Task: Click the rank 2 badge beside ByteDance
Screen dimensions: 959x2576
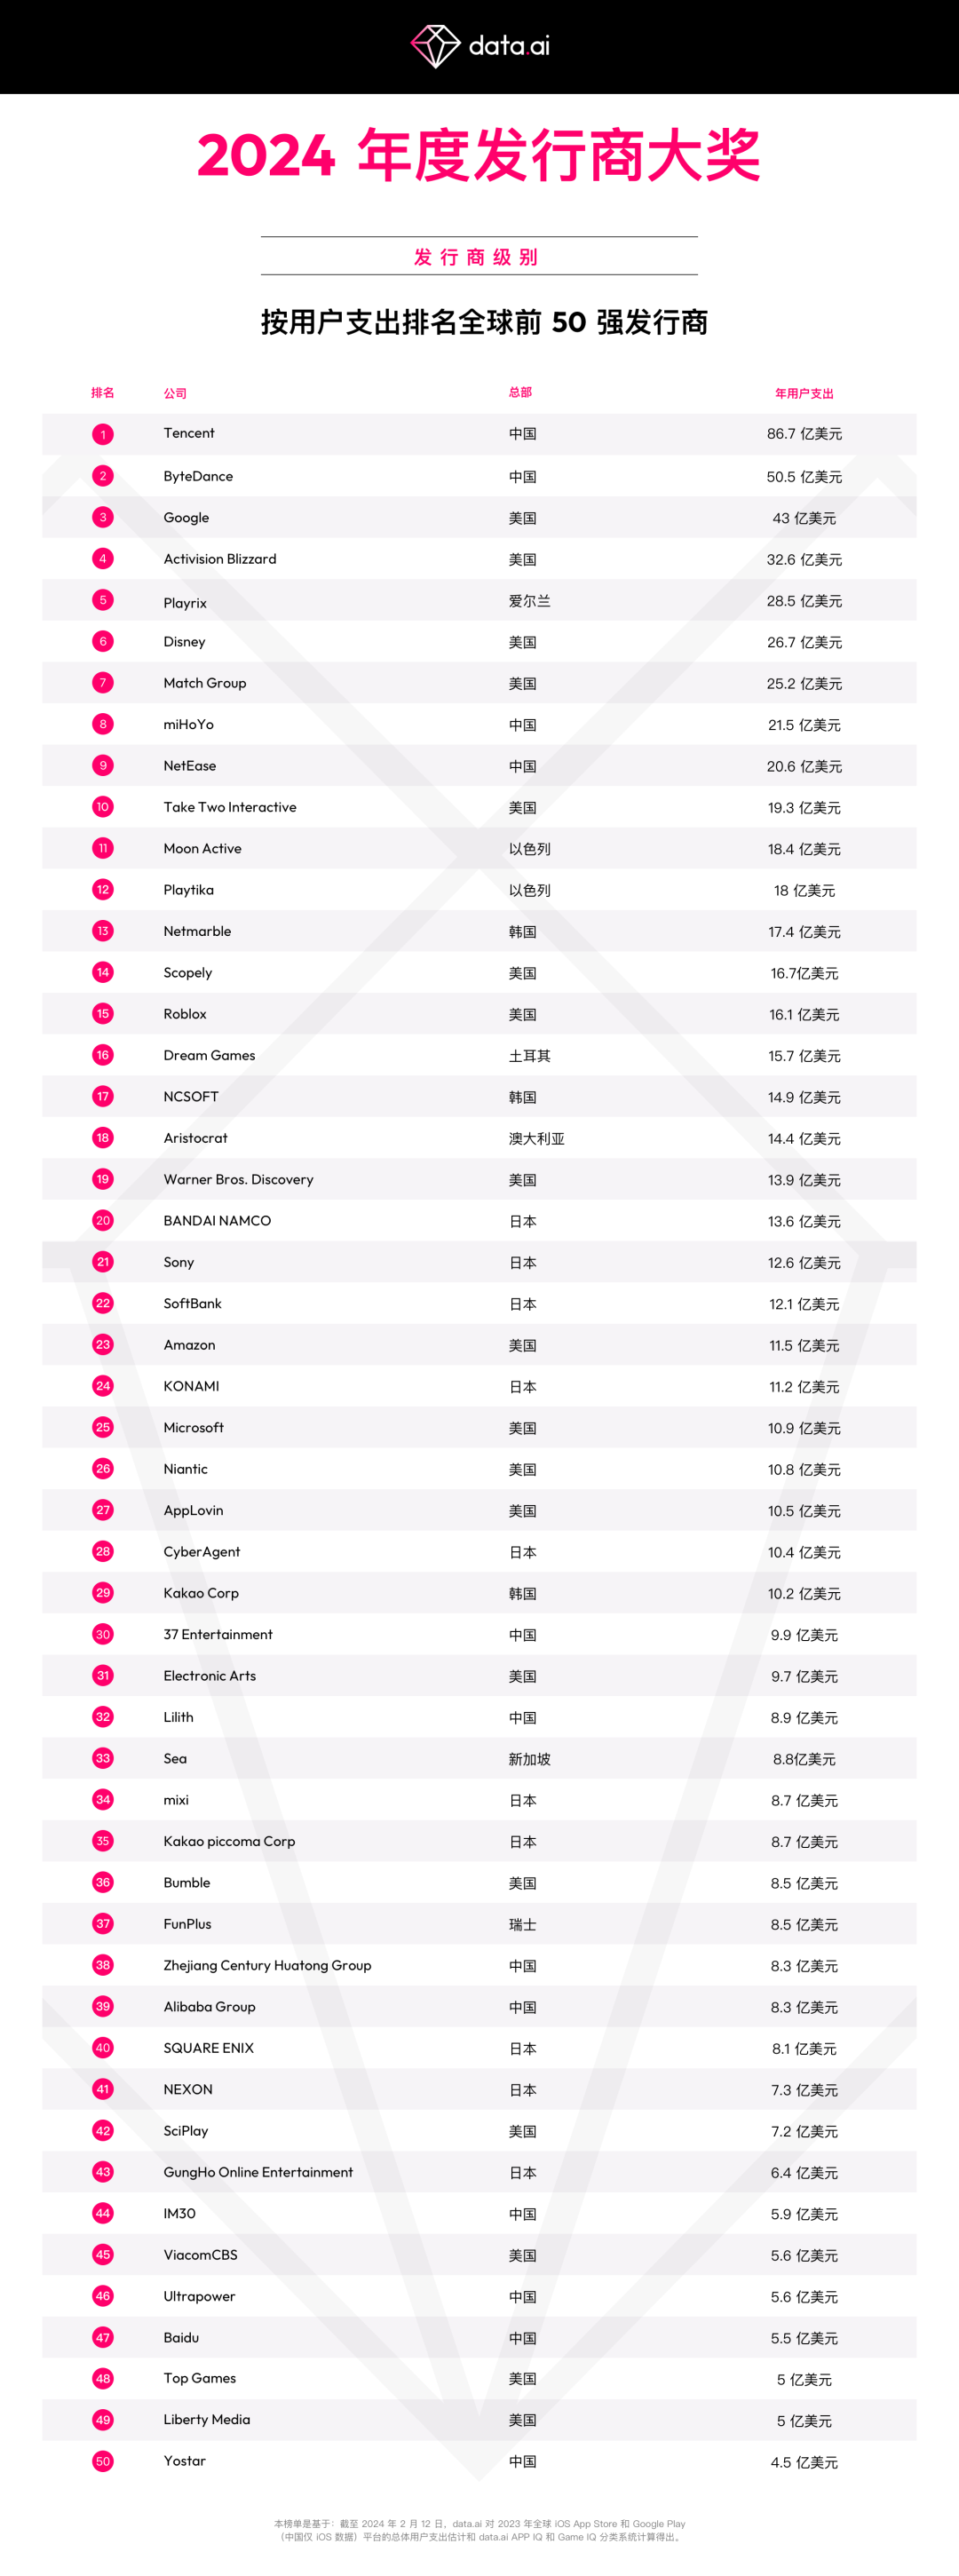Action: (103, 476)
